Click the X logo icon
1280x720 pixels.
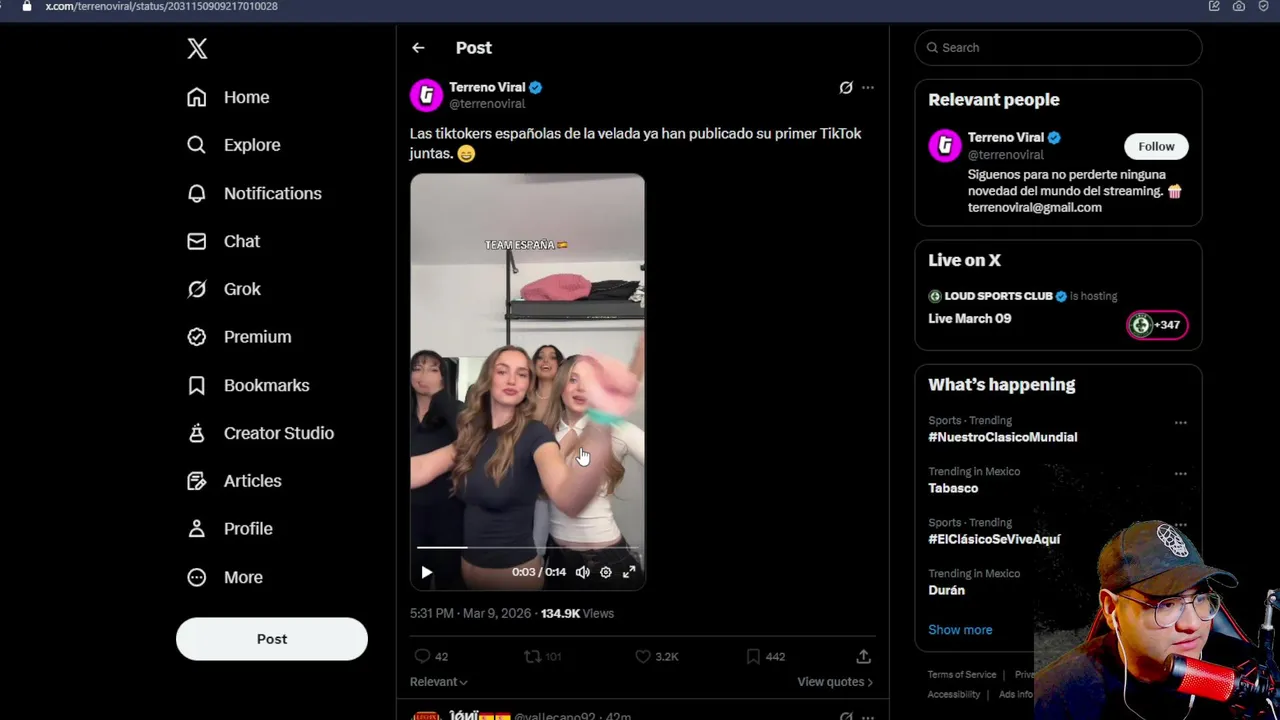point(197,48)
